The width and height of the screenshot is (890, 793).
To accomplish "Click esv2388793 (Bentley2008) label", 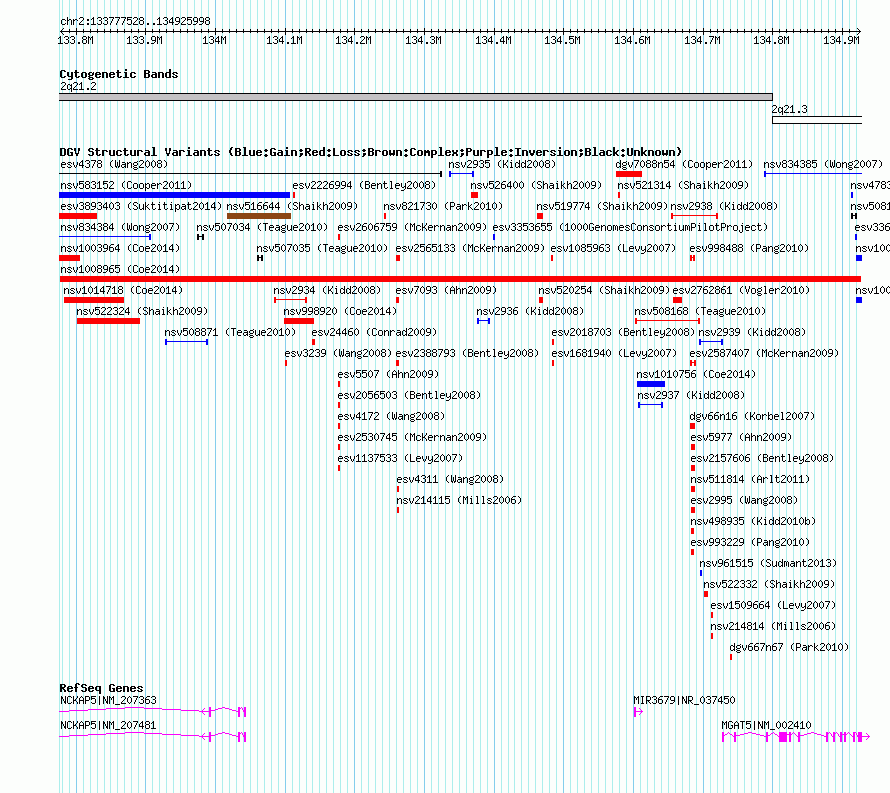I will [x=467, y=353].
